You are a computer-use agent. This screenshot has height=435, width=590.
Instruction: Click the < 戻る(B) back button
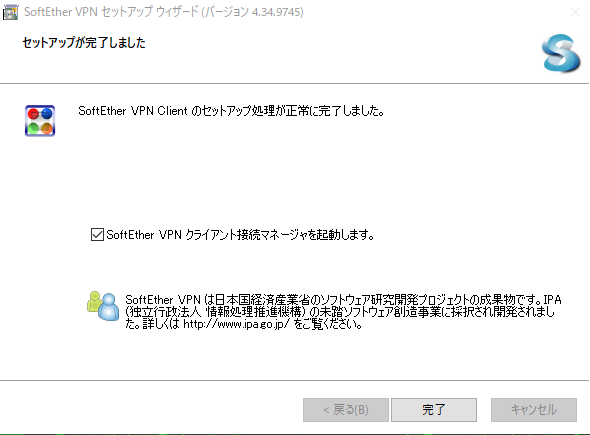point(346,410)
